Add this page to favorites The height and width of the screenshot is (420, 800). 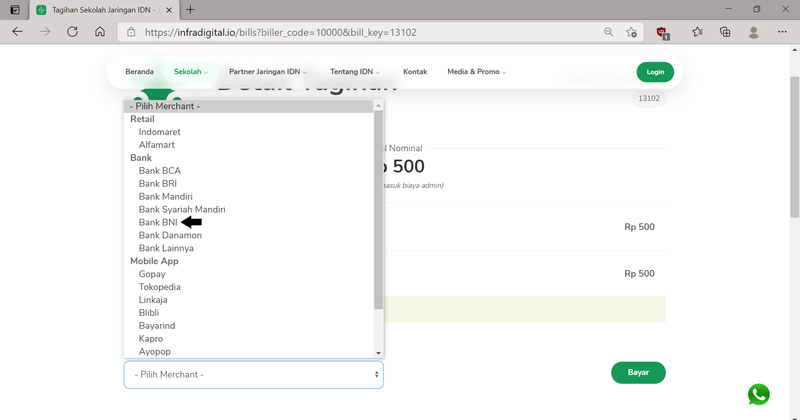pyautogui.click(x=632, y=32)
